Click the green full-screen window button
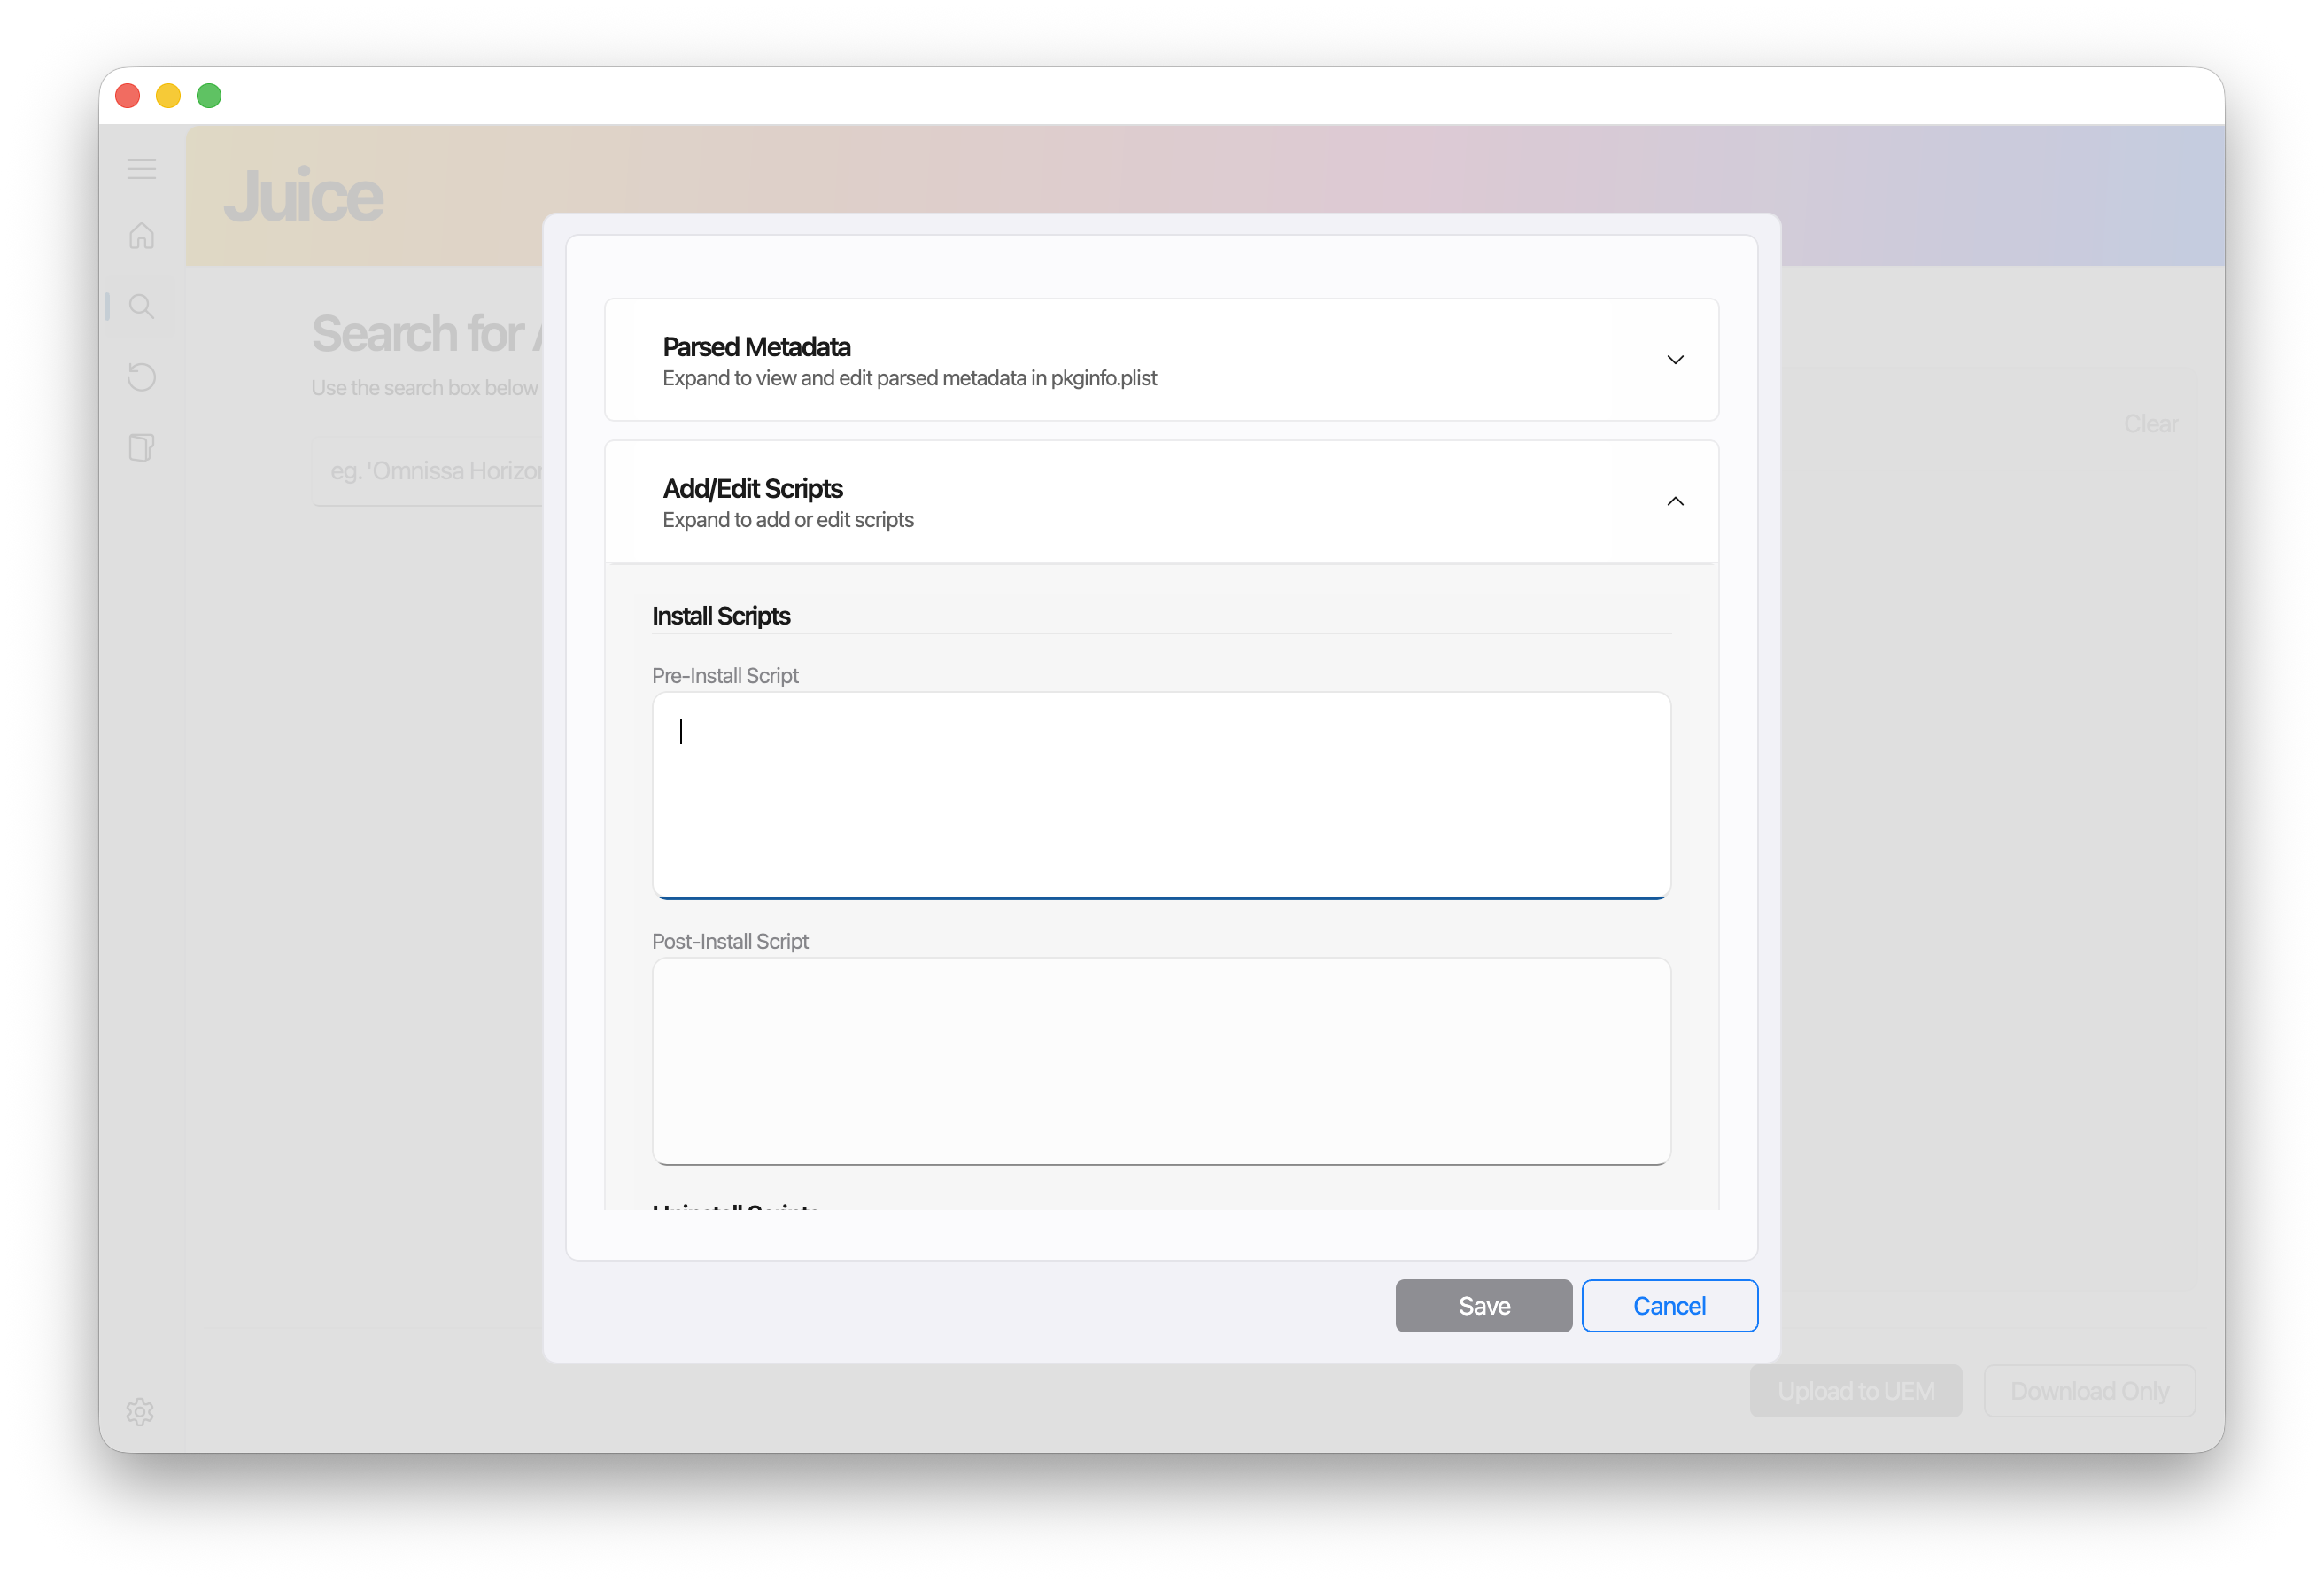The width and height of the screenshot is (2324, 1584). point(209,96)
